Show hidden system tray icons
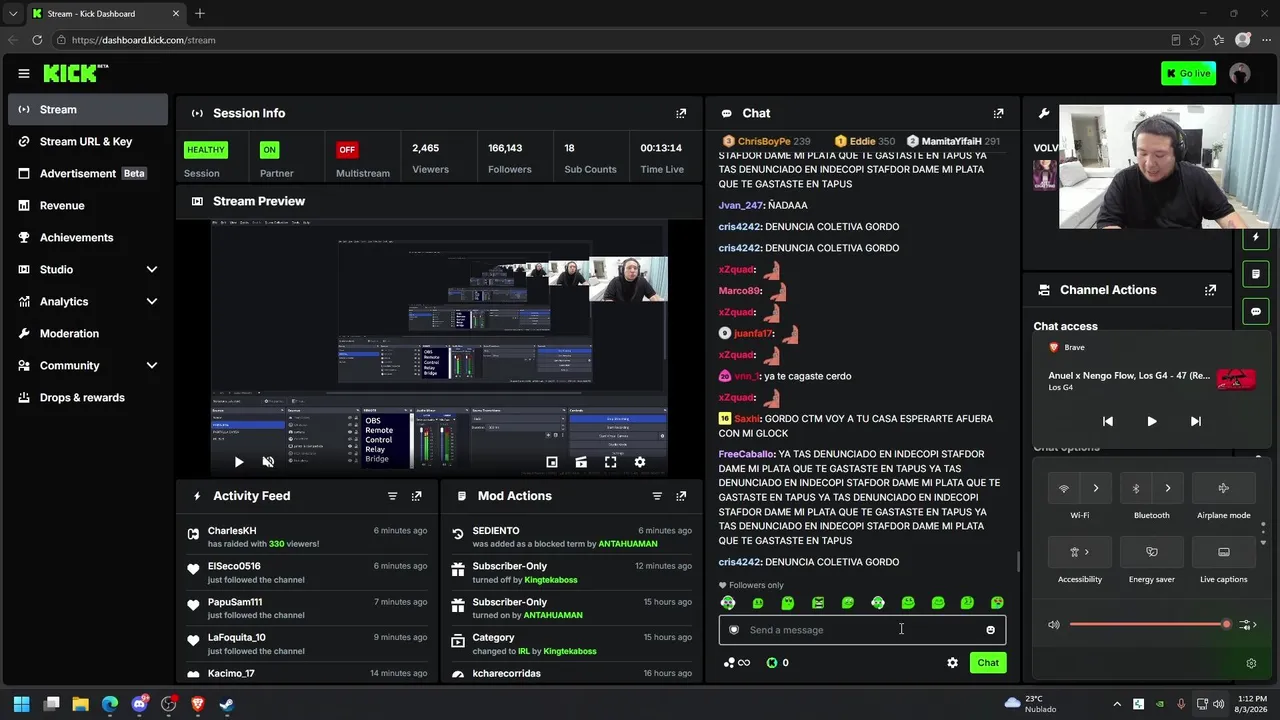 [1117, 704]
